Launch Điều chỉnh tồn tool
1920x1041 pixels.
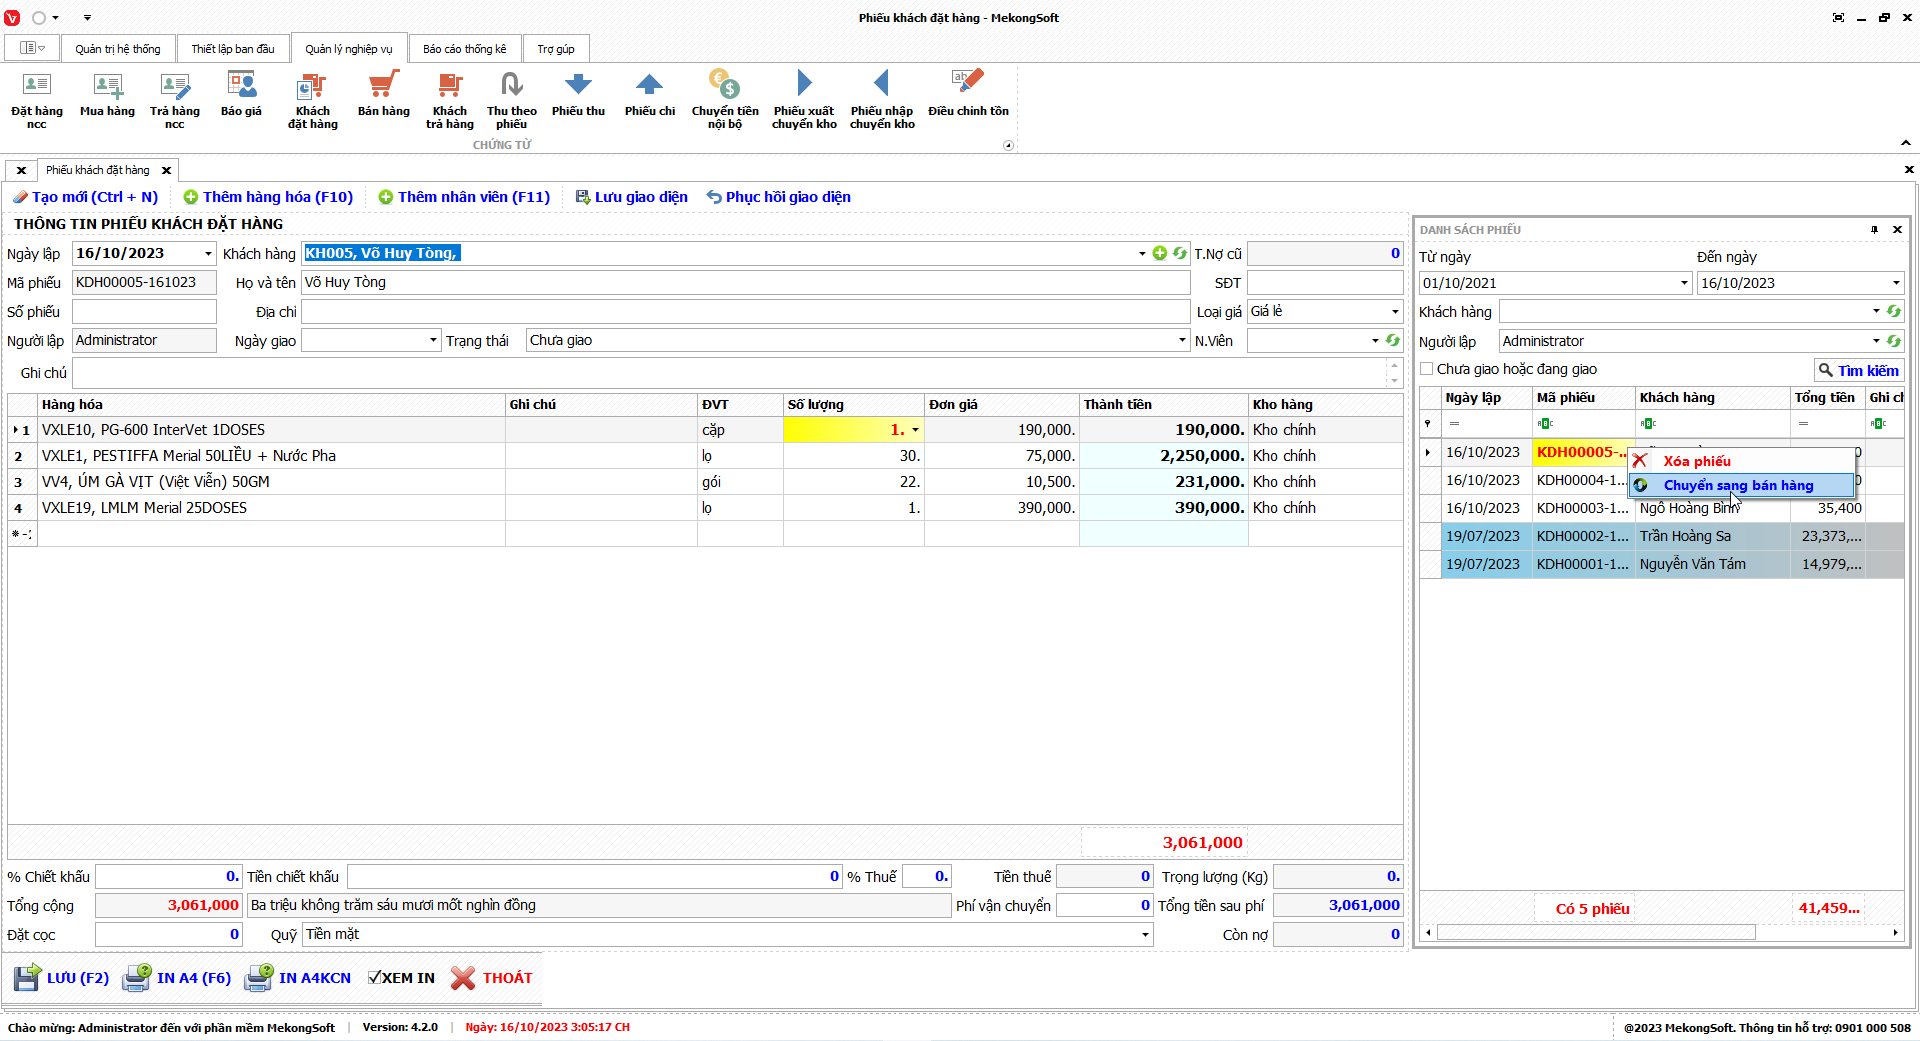967,96
